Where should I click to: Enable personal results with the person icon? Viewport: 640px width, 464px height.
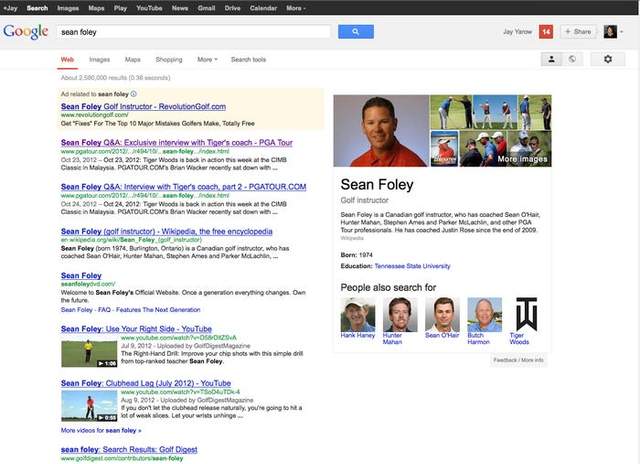tap(551, 60)
